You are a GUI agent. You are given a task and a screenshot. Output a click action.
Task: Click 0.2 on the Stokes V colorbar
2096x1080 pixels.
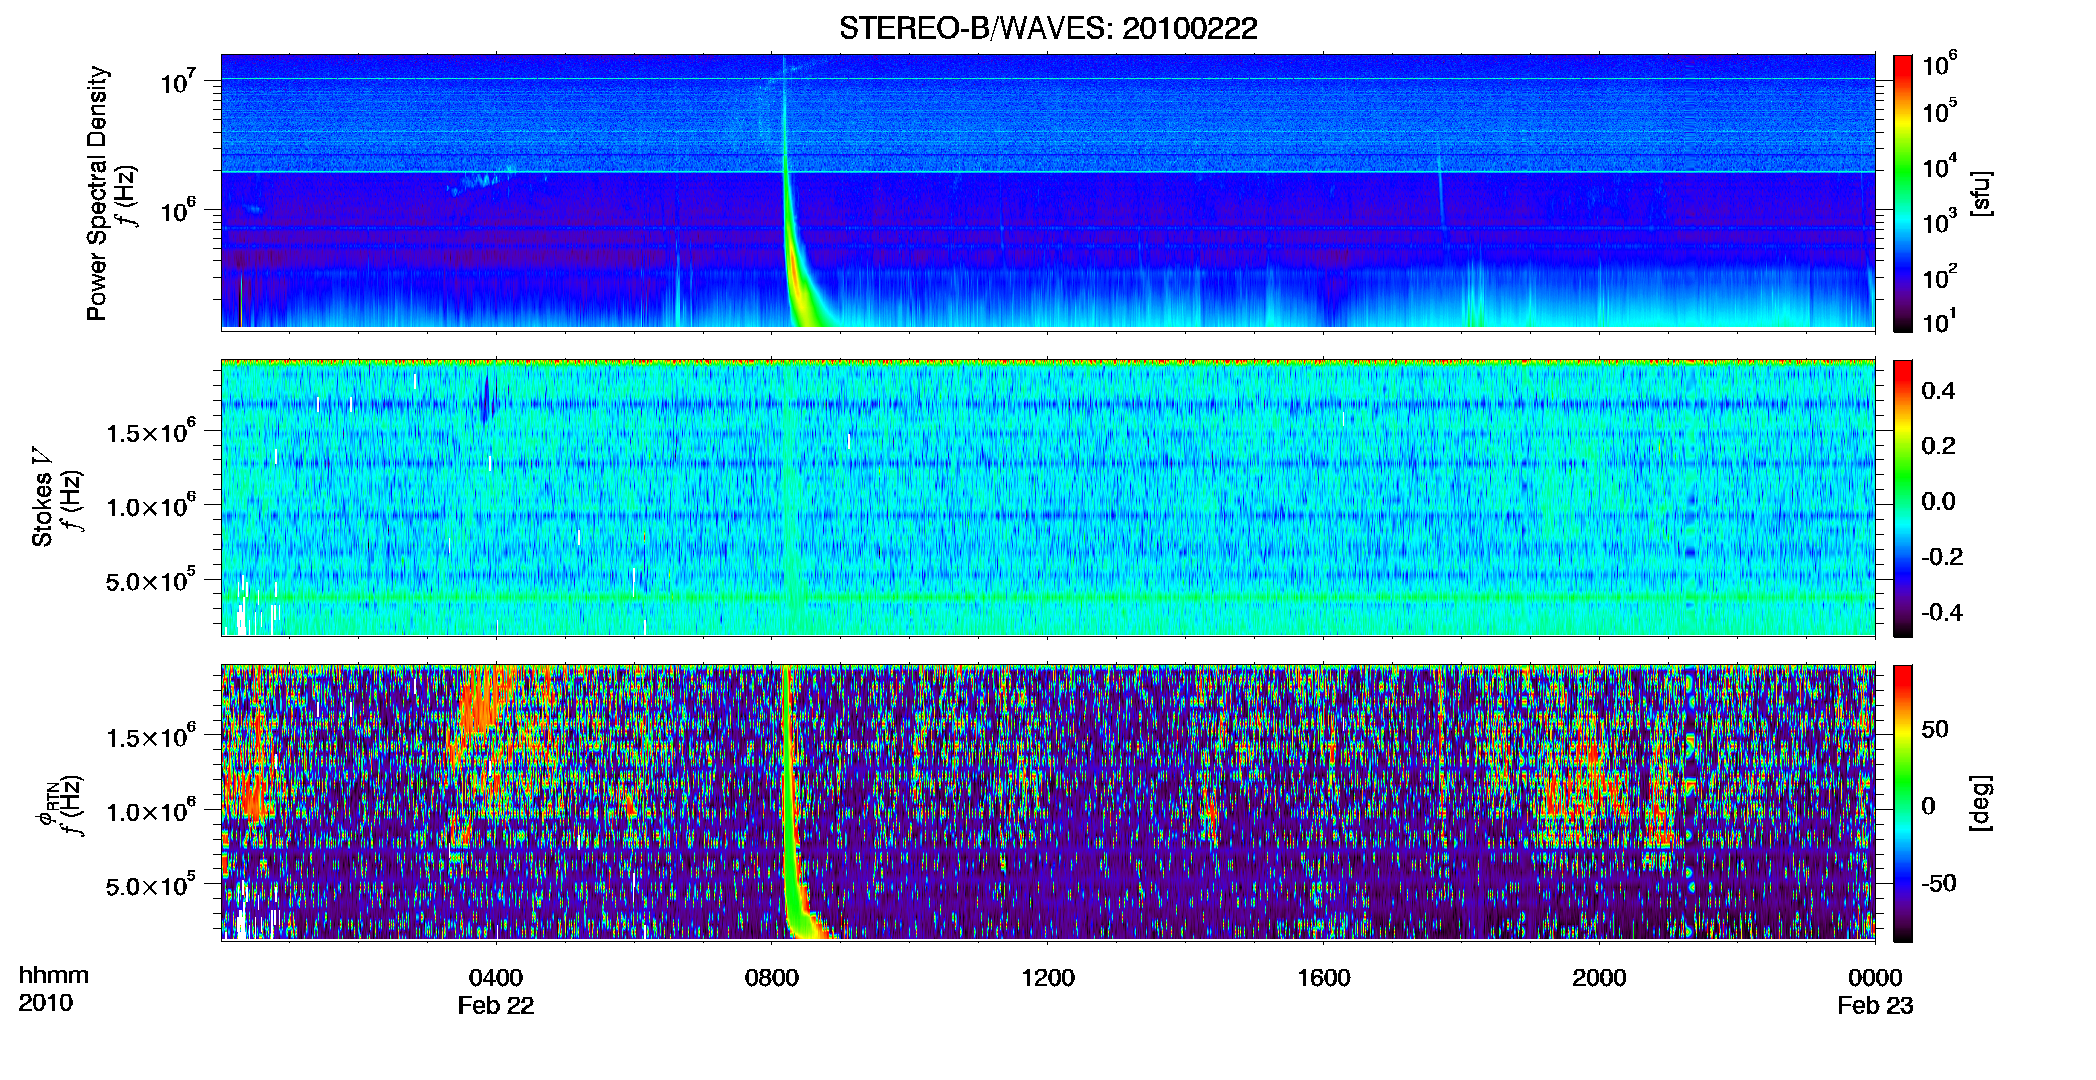click(1938, 446)
